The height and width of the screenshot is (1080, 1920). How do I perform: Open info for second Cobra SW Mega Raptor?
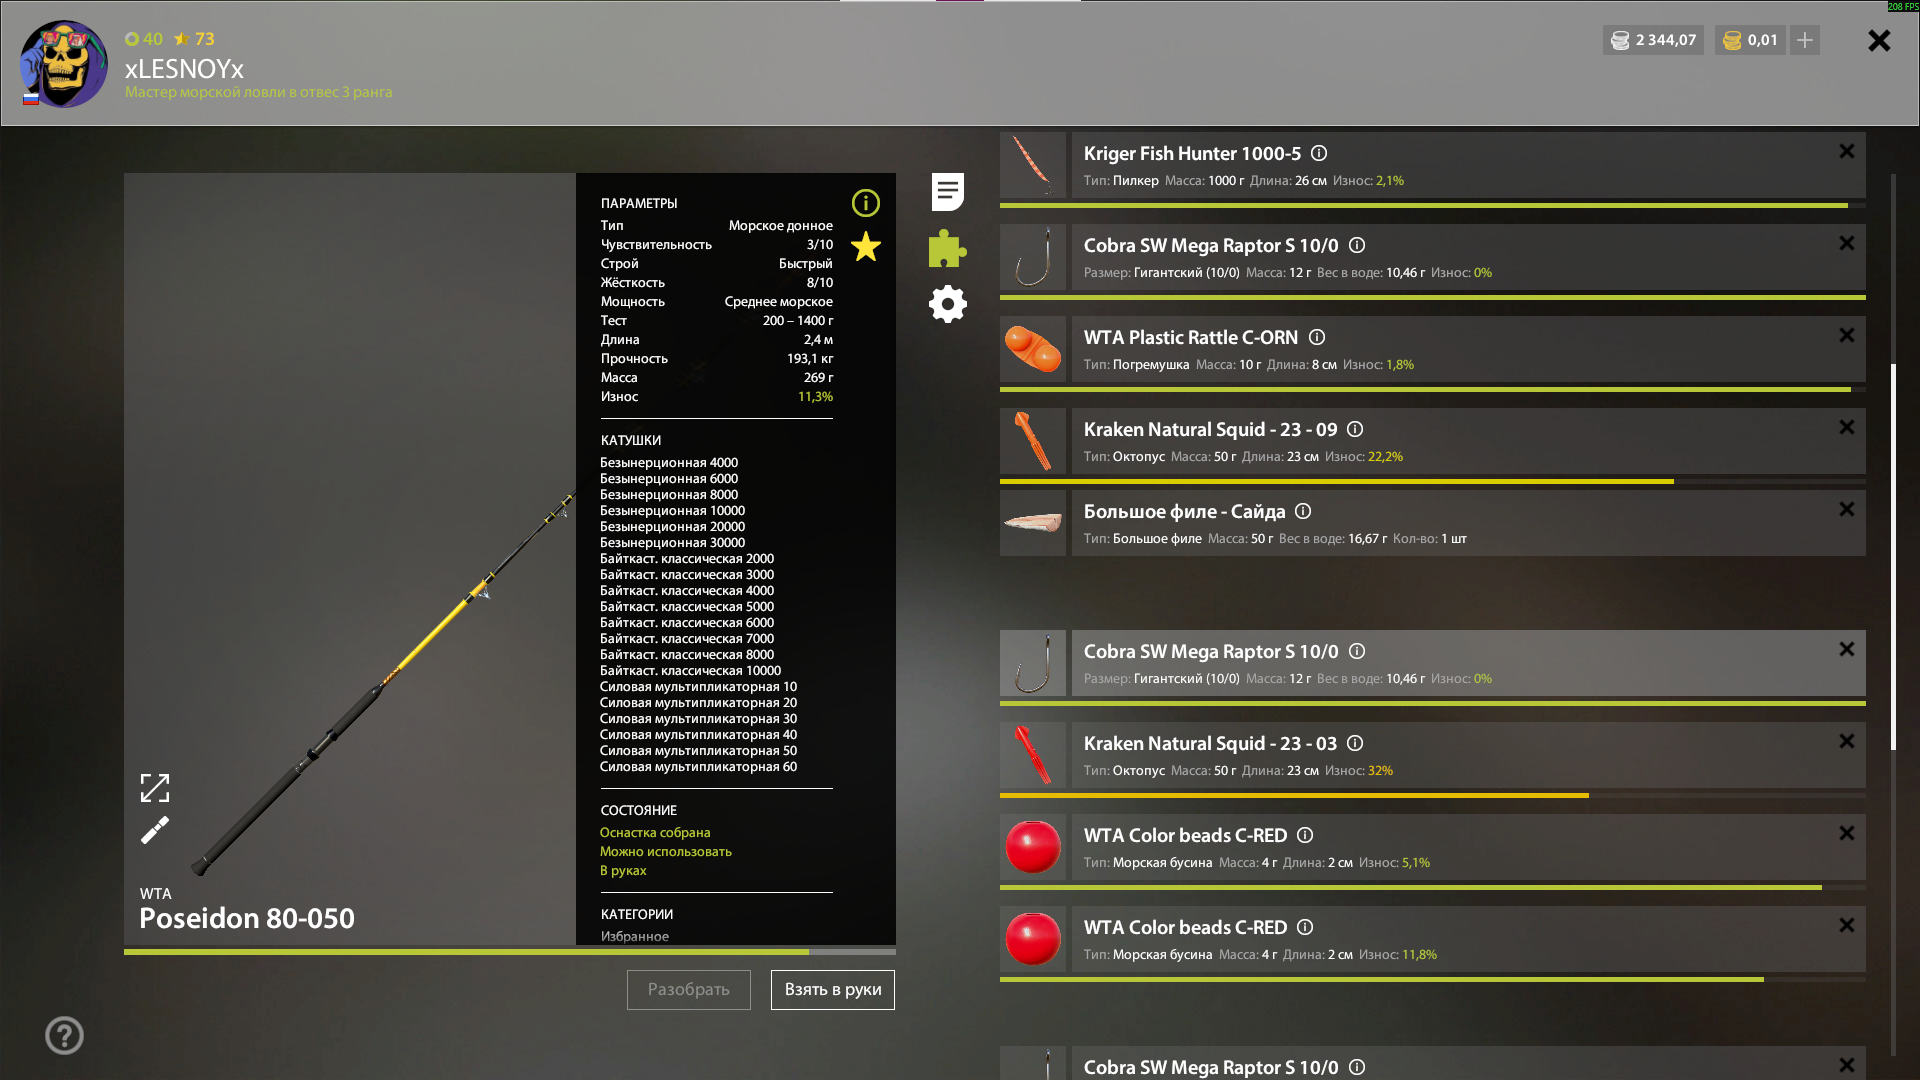click(1357, 651)
